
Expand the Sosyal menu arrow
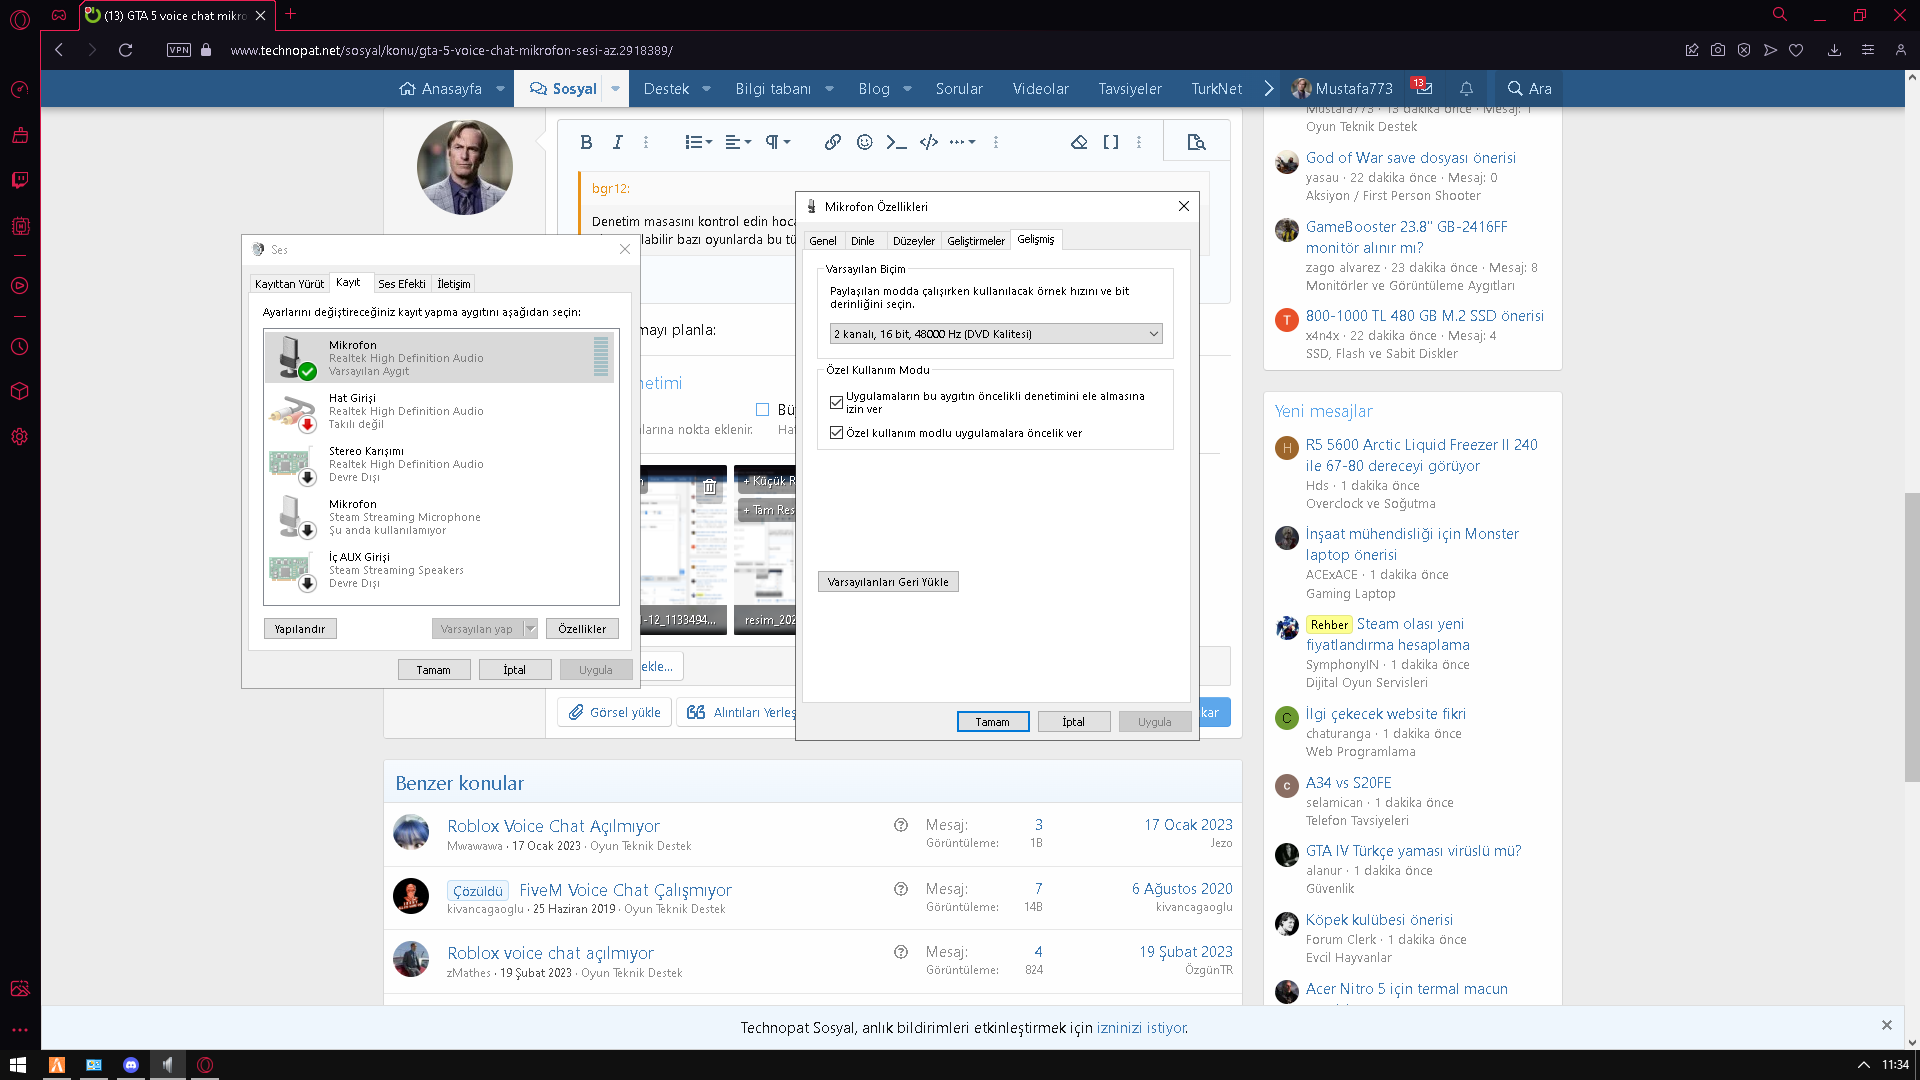tap(615, 88)
